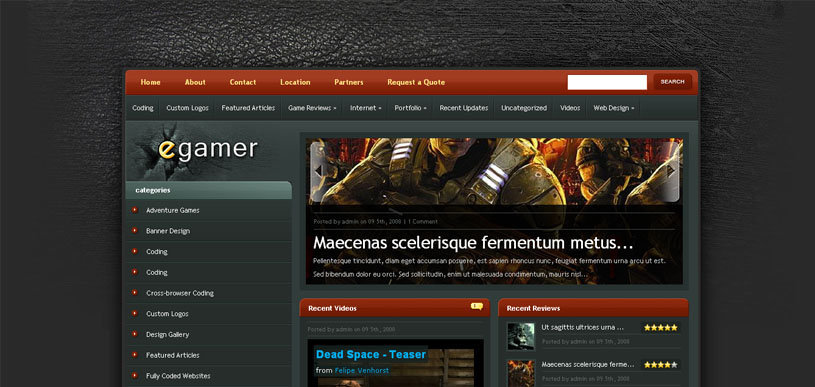815x387 pixels.
Task: Open the Banner Design category link
Action: pos(168,231)
